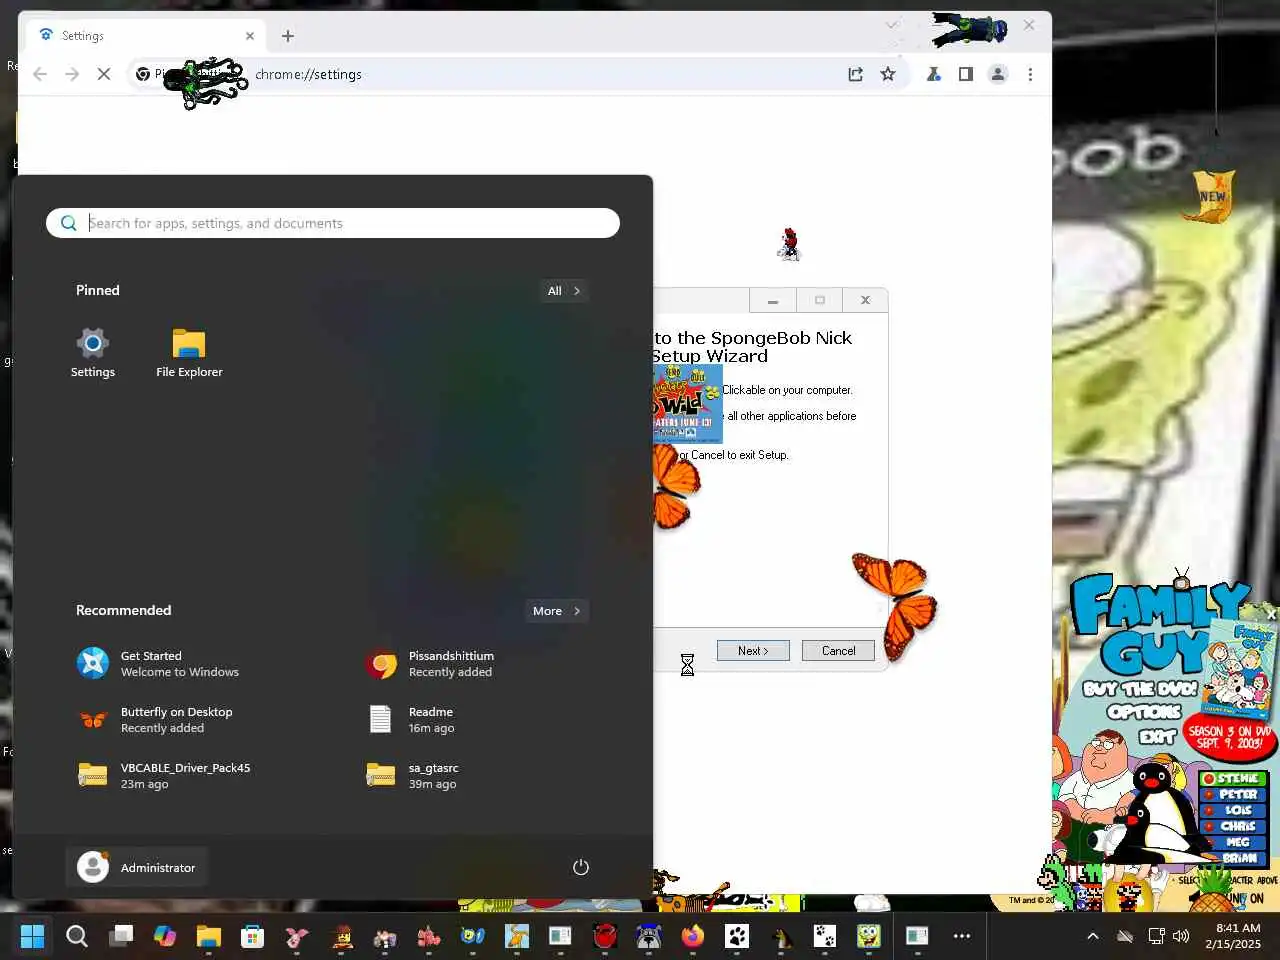
Task: Open Microsoft Store from taskbar
Action: [x=253, y=936]
